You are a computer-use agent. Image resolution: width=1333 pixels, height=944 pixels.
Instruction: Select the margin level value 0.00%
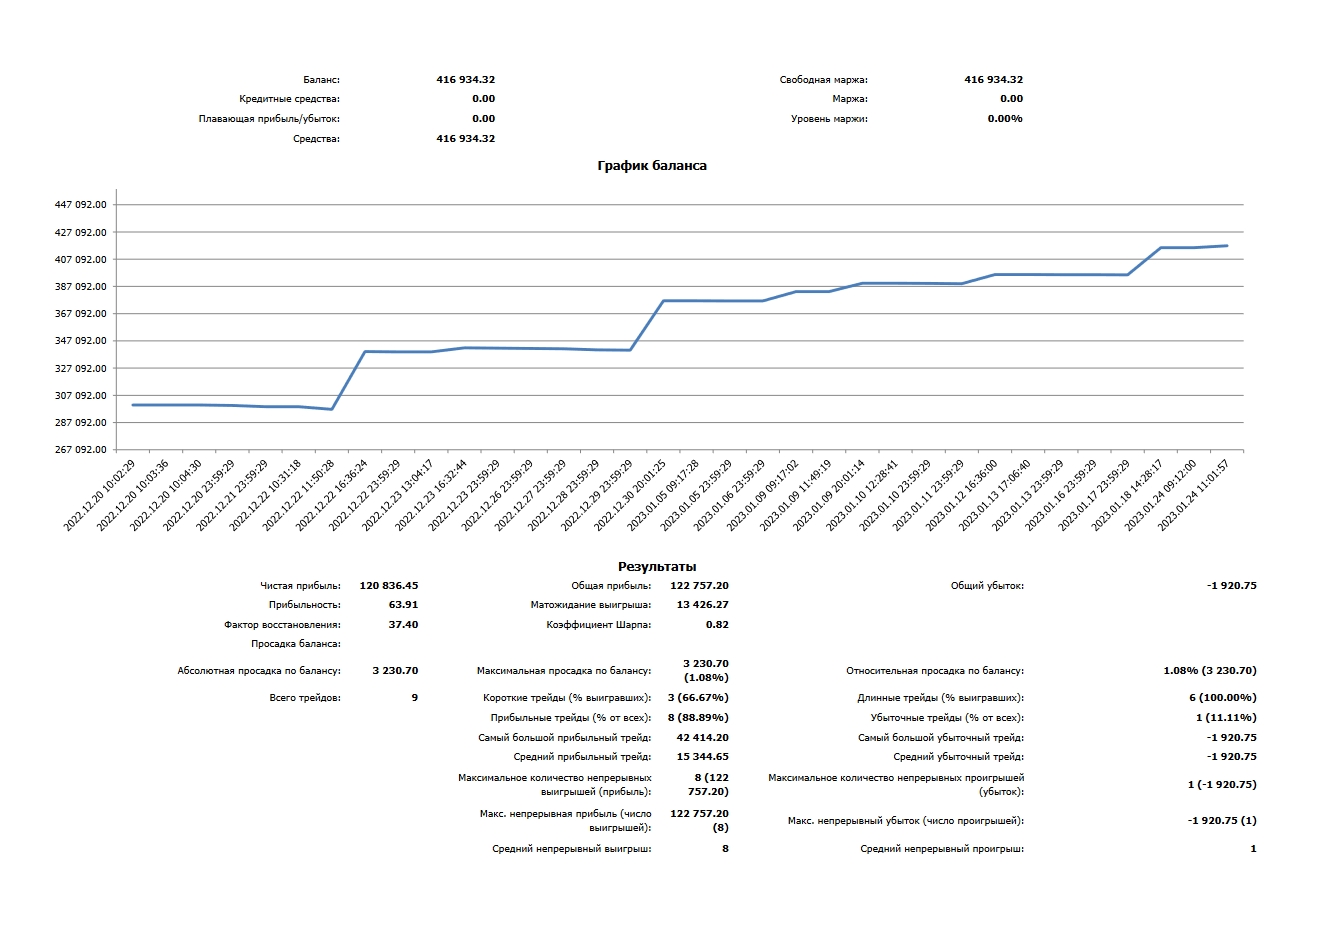(1005, 119)
